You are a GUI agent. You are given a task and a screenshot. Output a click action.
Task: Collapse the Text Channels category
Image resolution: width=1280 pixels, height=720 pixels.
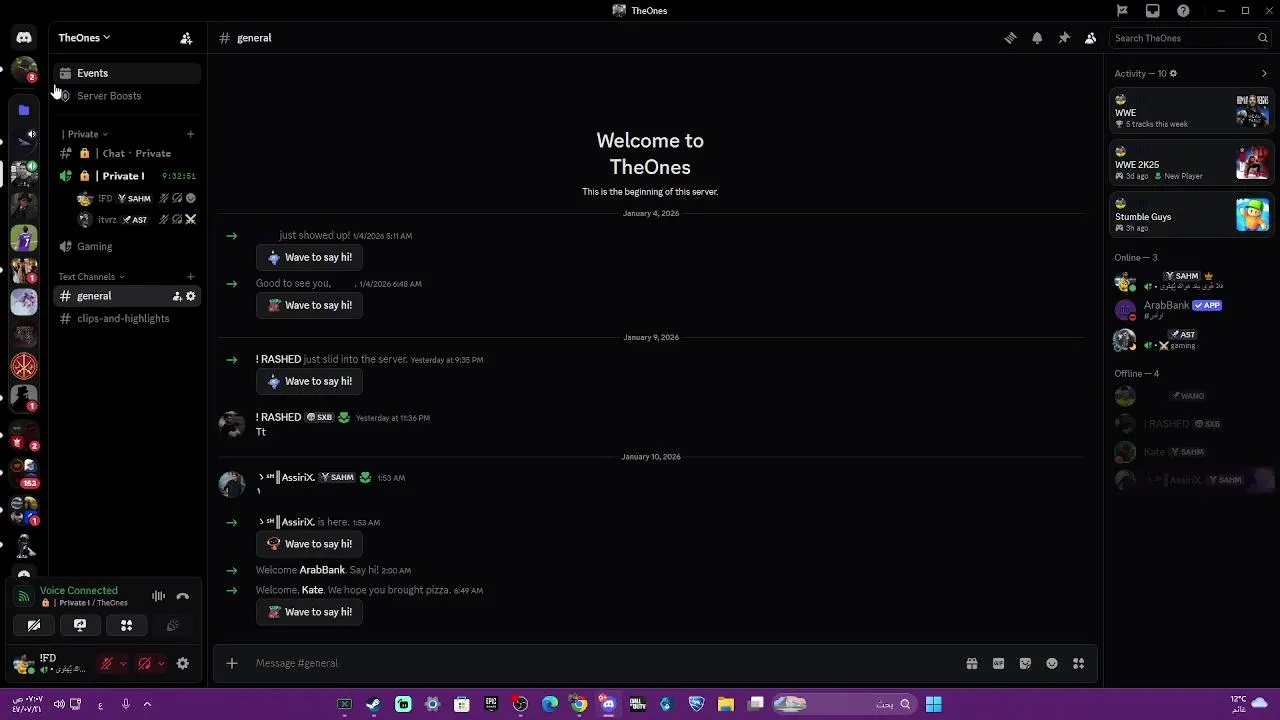tap(91, 277)
